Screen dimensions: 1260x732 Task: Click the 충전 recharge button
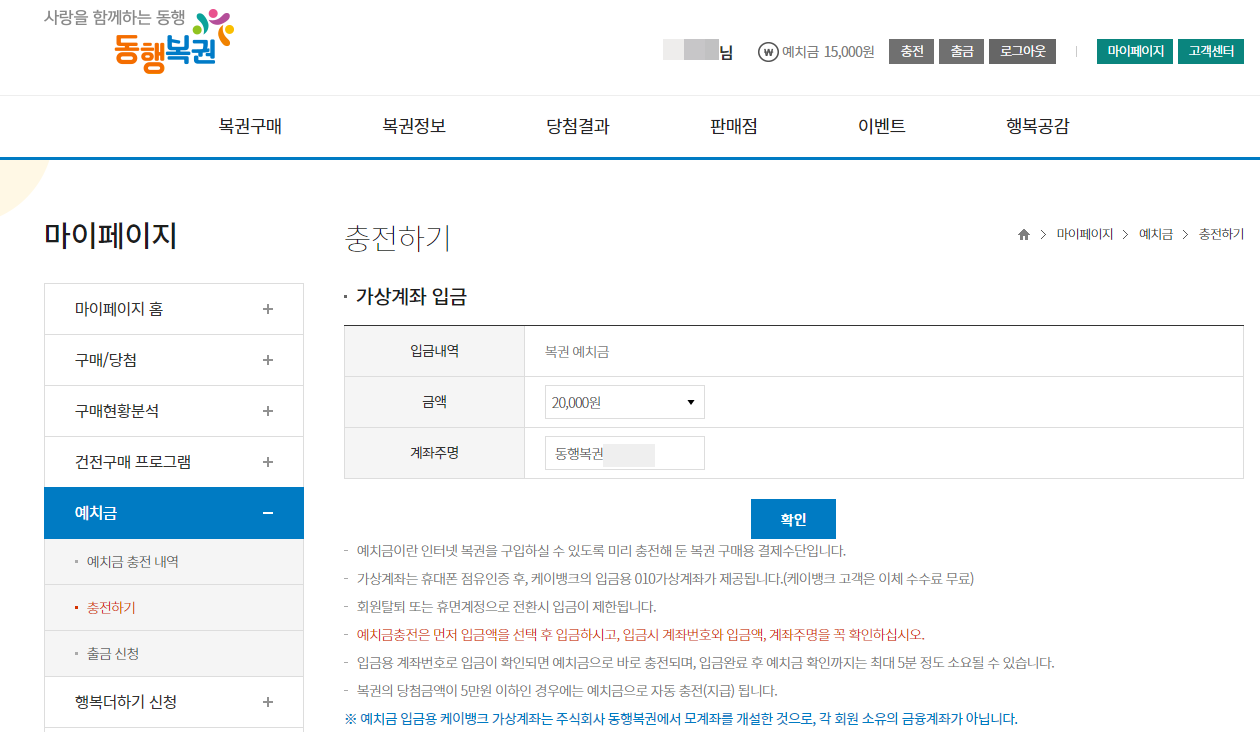point(911,50)
